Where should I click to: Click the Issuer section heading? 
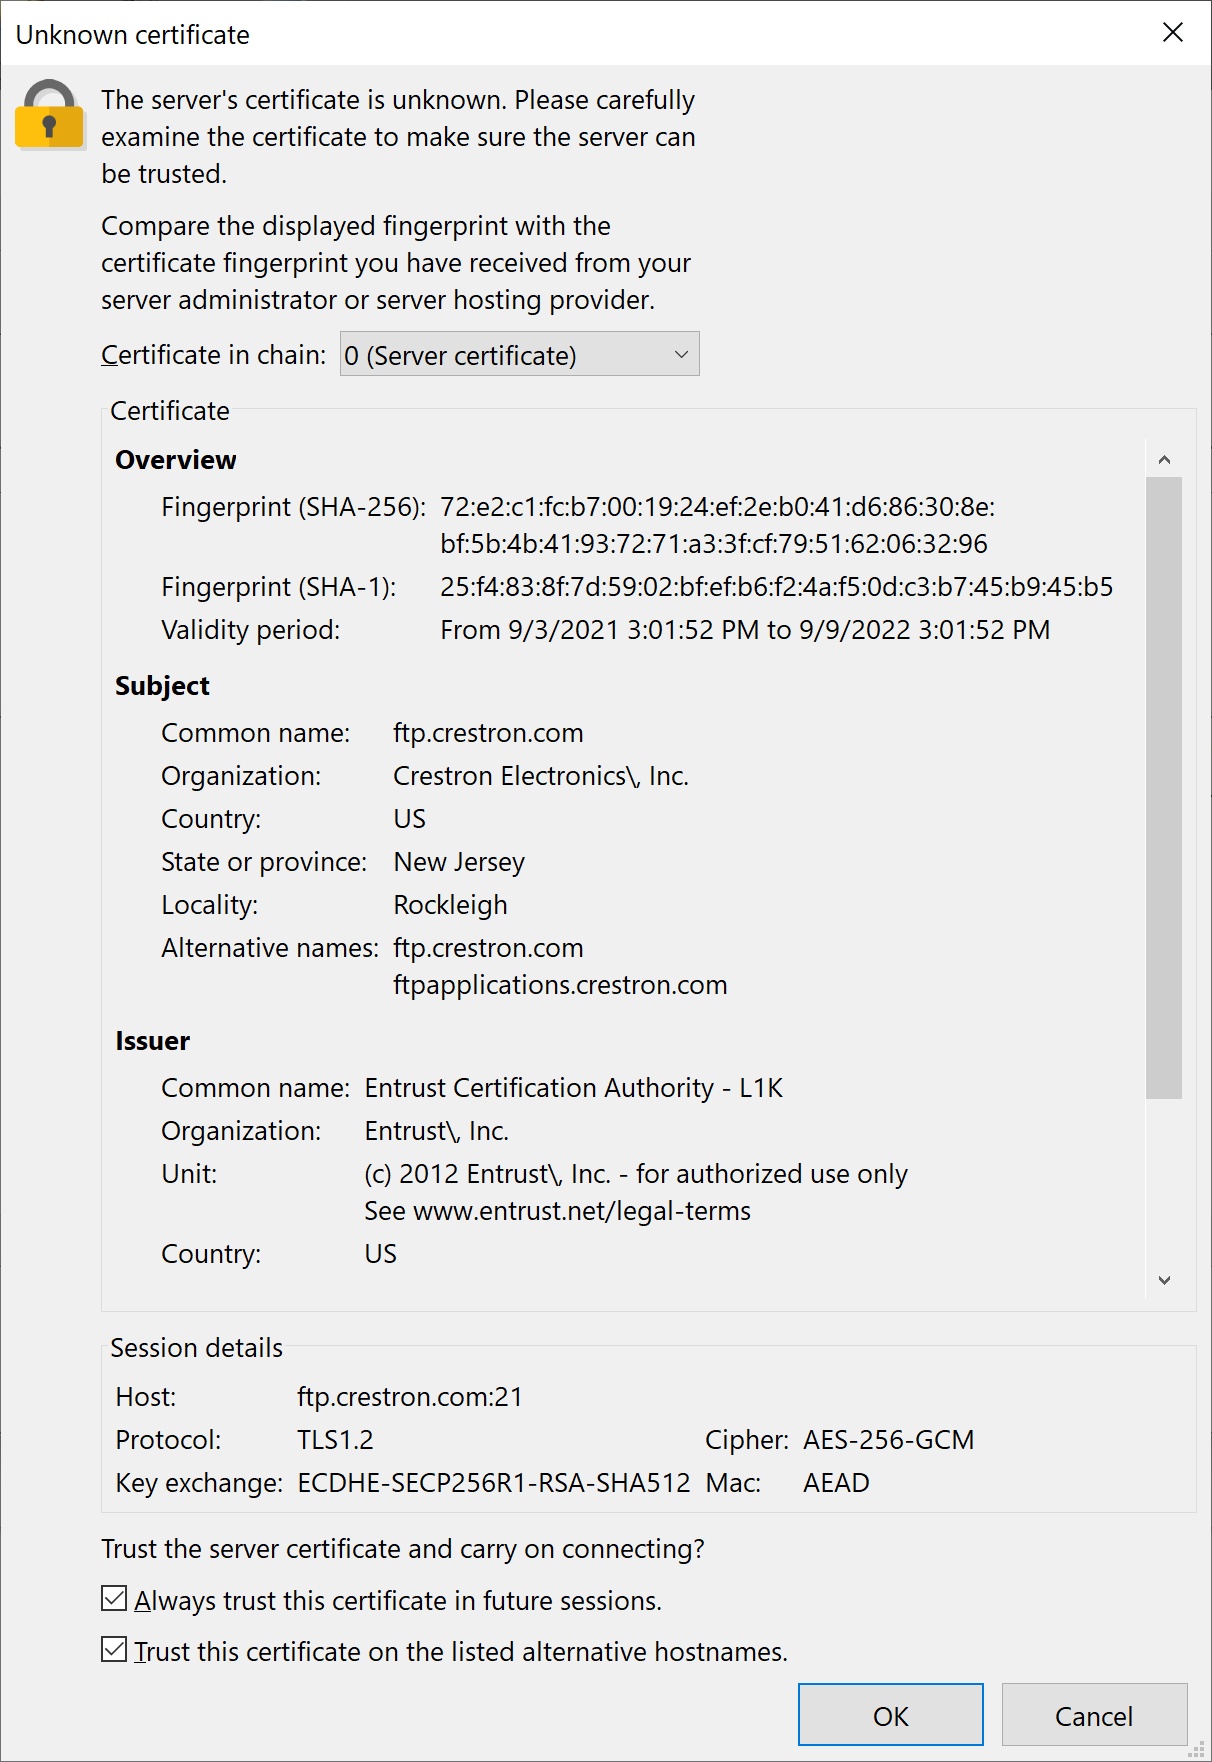(152, 1041)
